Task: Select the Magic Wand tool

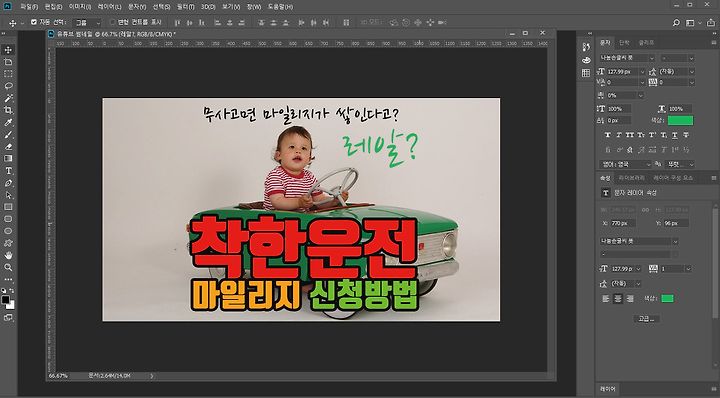Action: (8, 98)
